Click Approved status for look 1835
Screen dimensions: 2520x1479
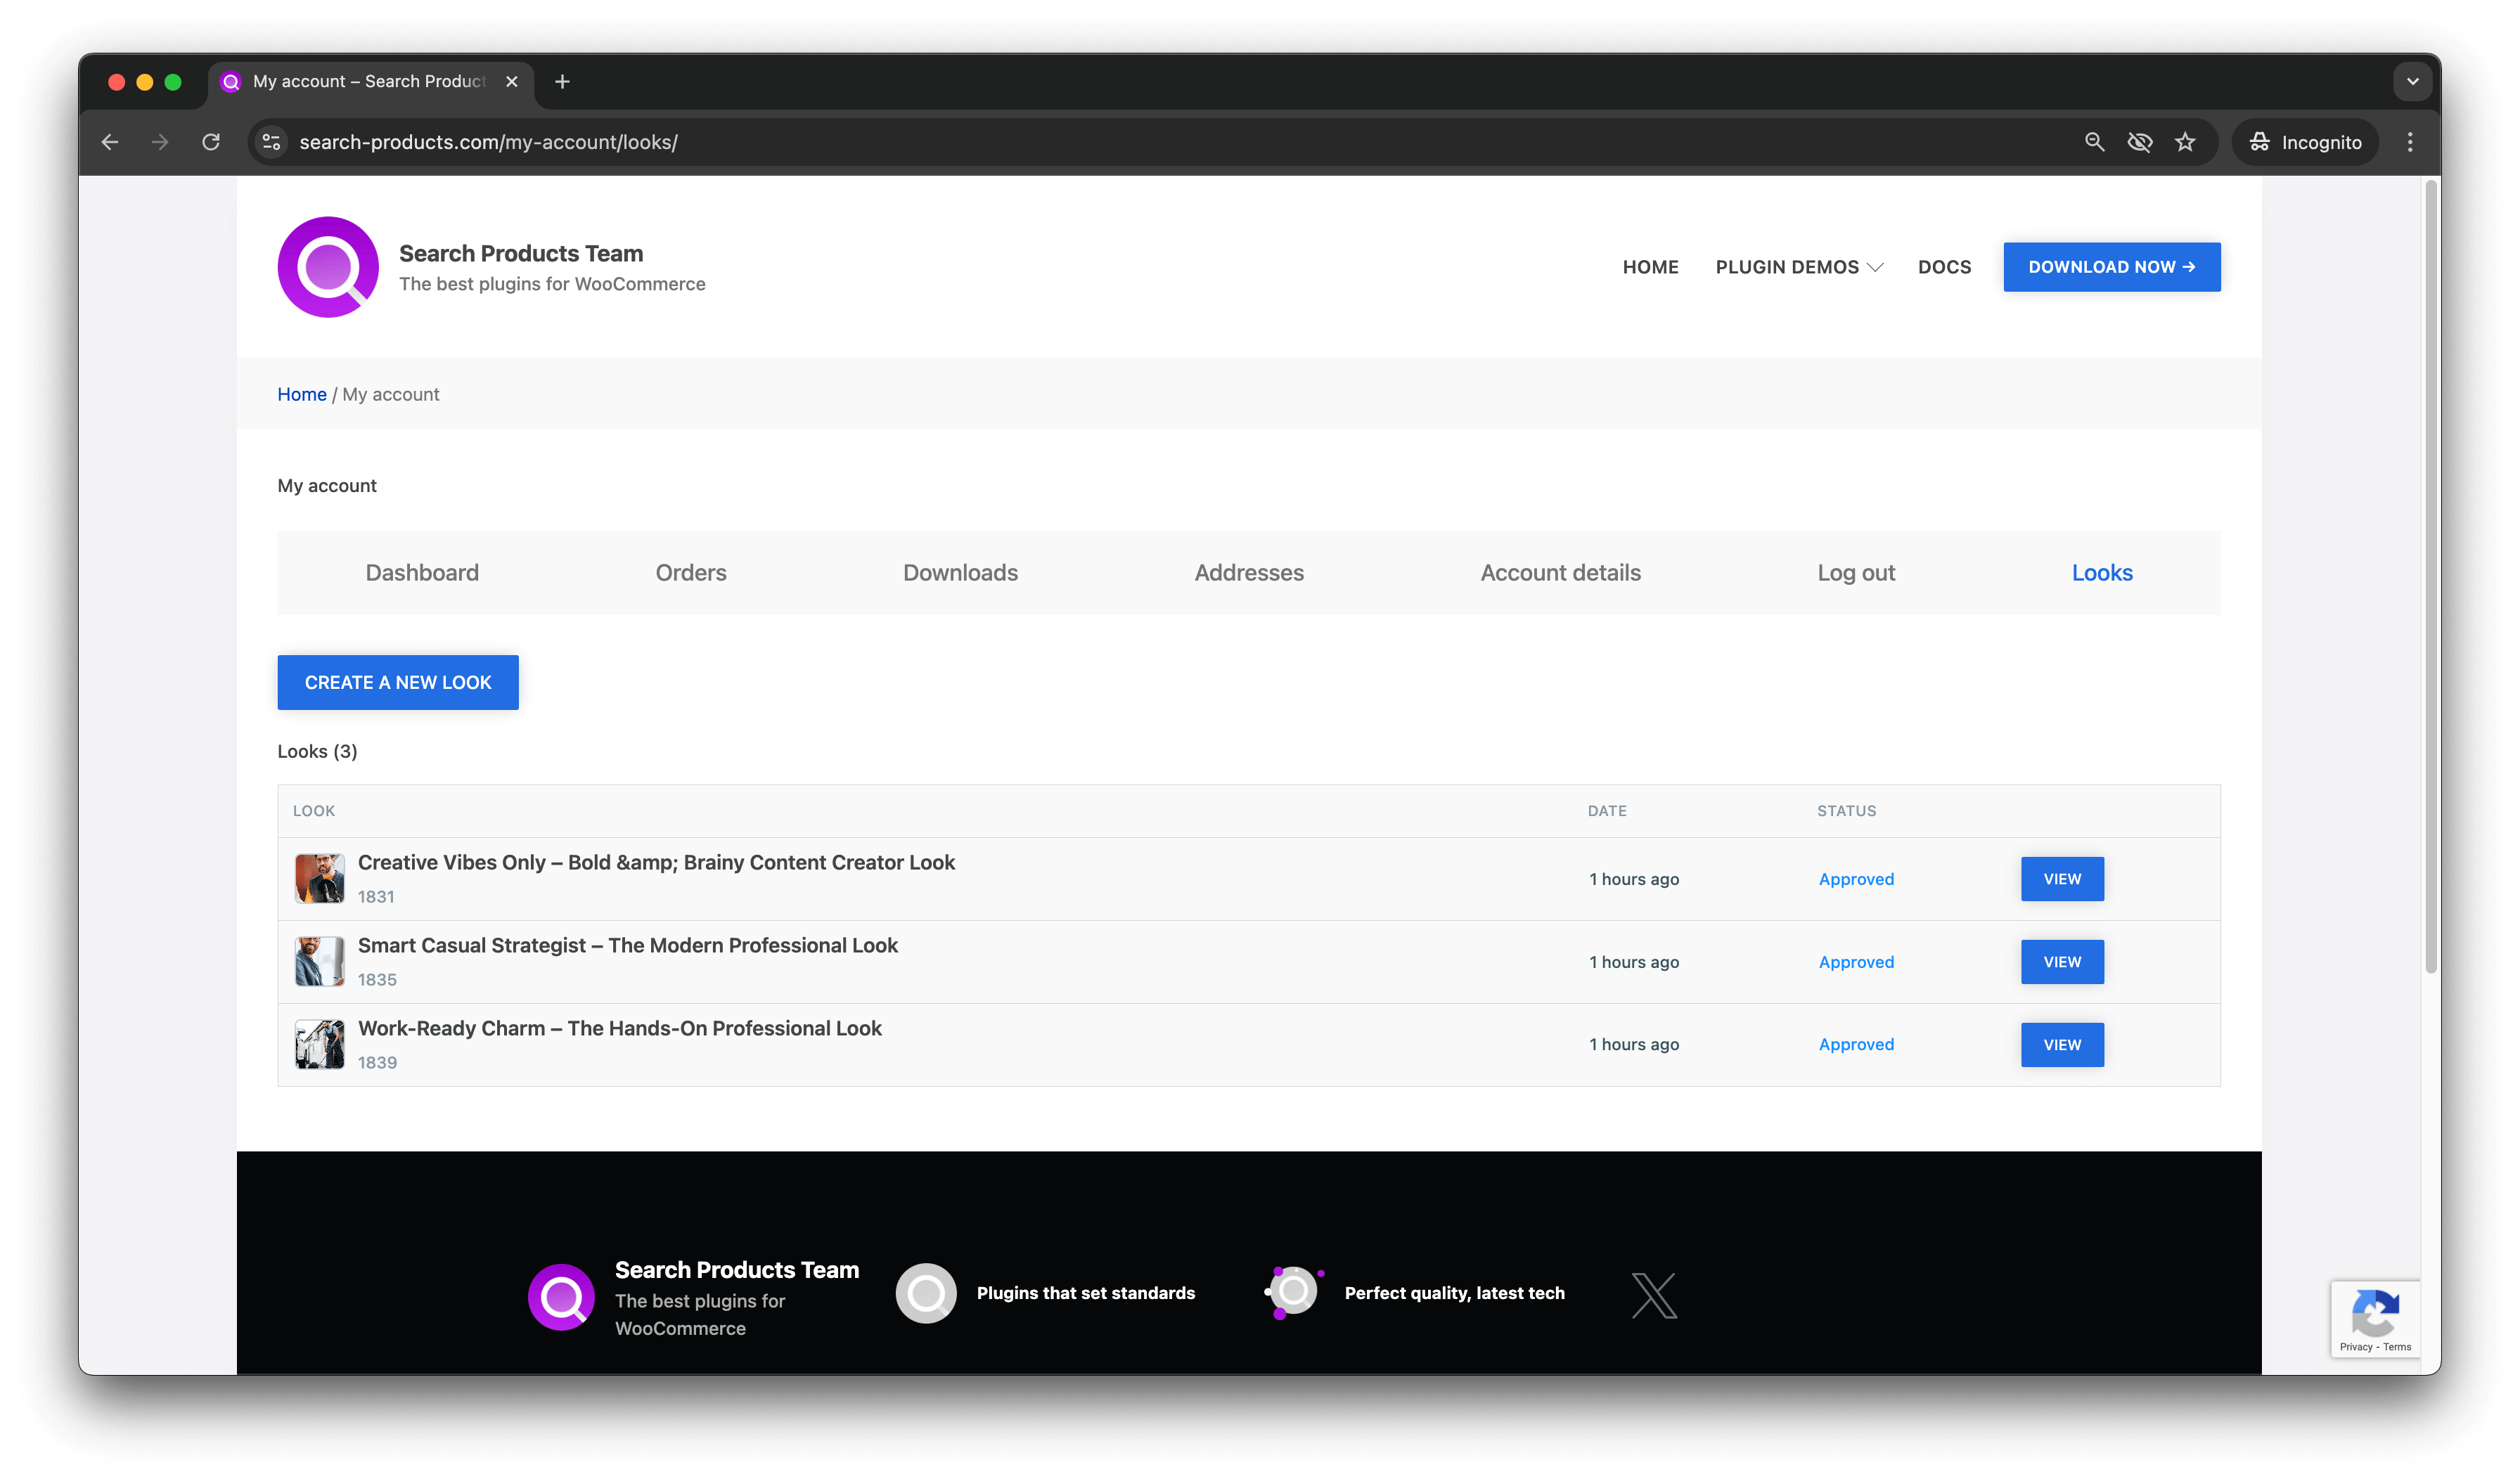tap(1856, 961)
